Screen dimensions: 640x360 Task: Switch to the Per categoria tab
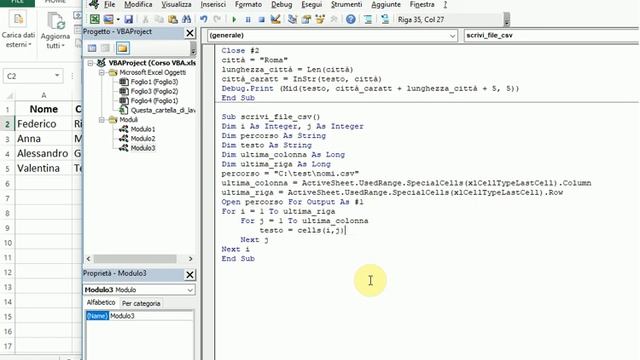tap(141, 303)
